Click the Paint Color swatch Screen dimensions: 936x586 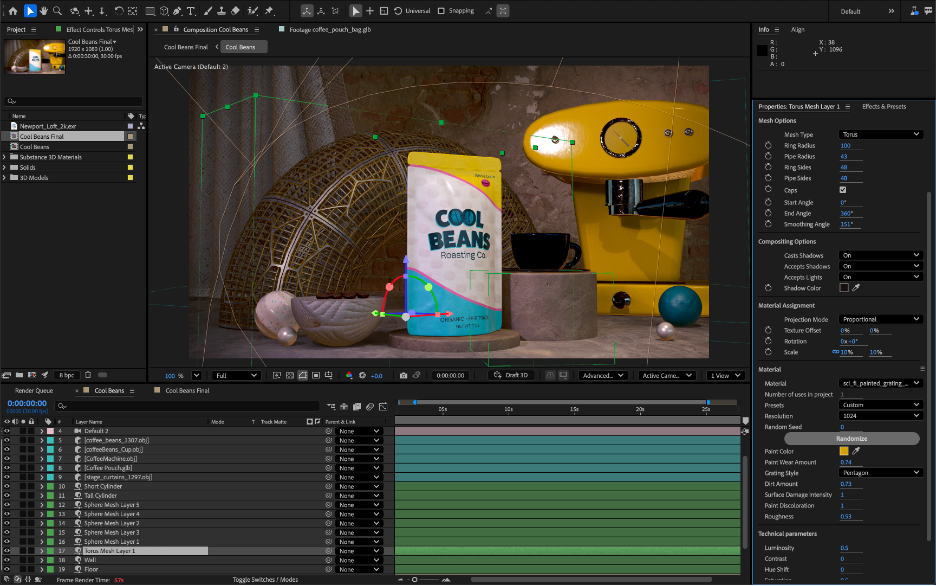[844, 451]
